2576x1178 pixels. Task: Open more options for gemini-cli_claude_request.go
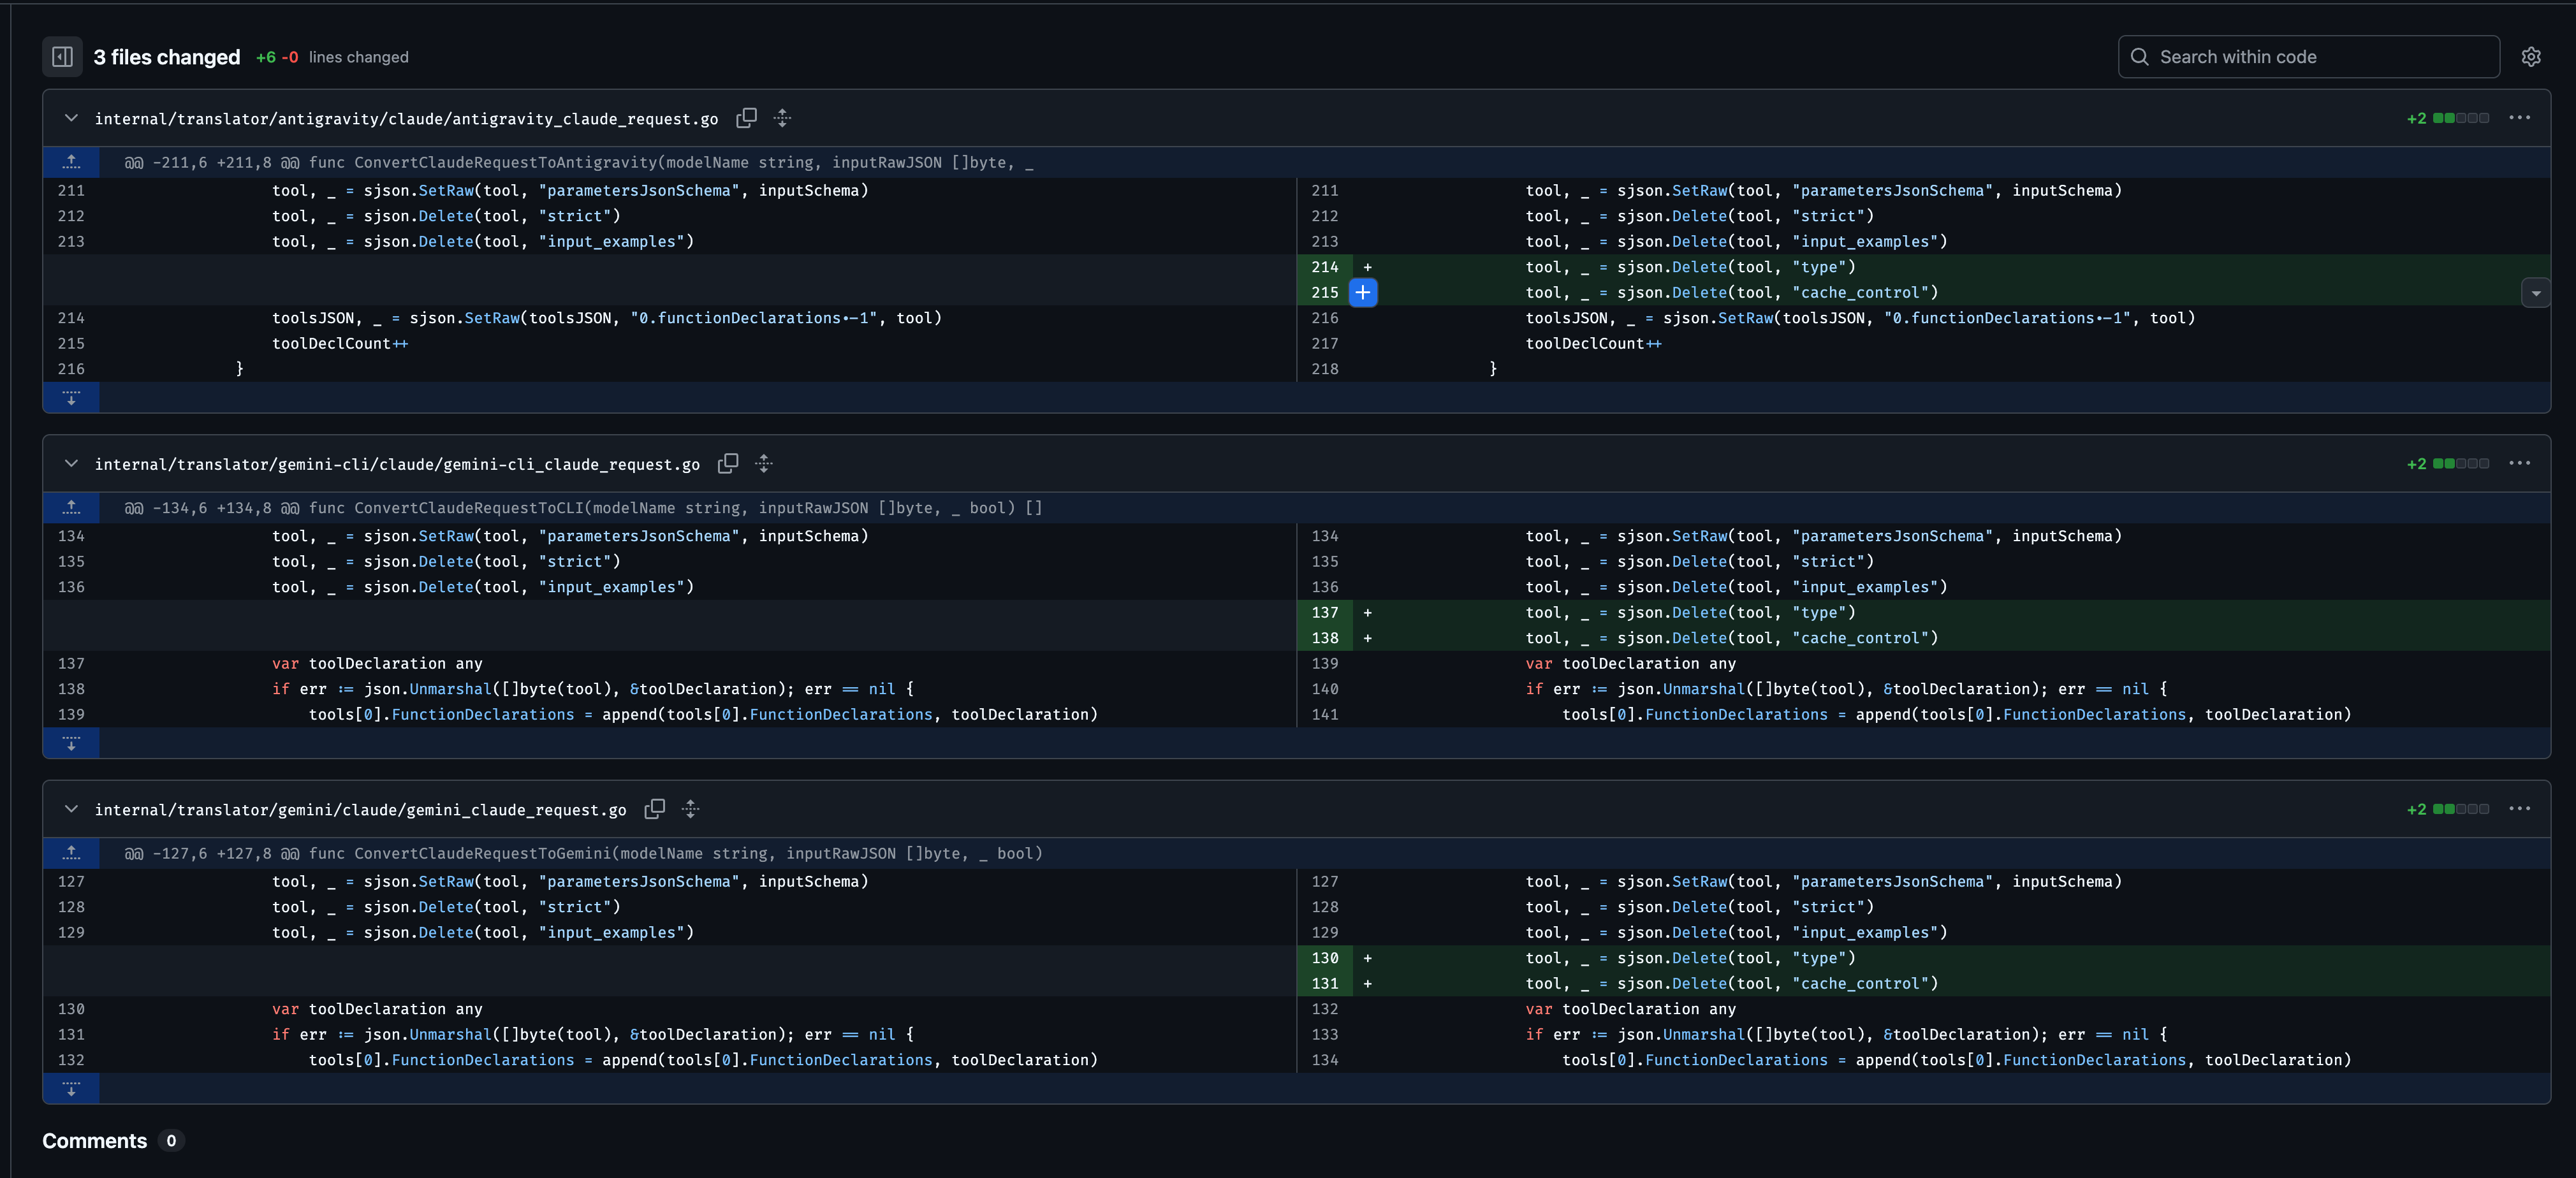pos(2520,464)
